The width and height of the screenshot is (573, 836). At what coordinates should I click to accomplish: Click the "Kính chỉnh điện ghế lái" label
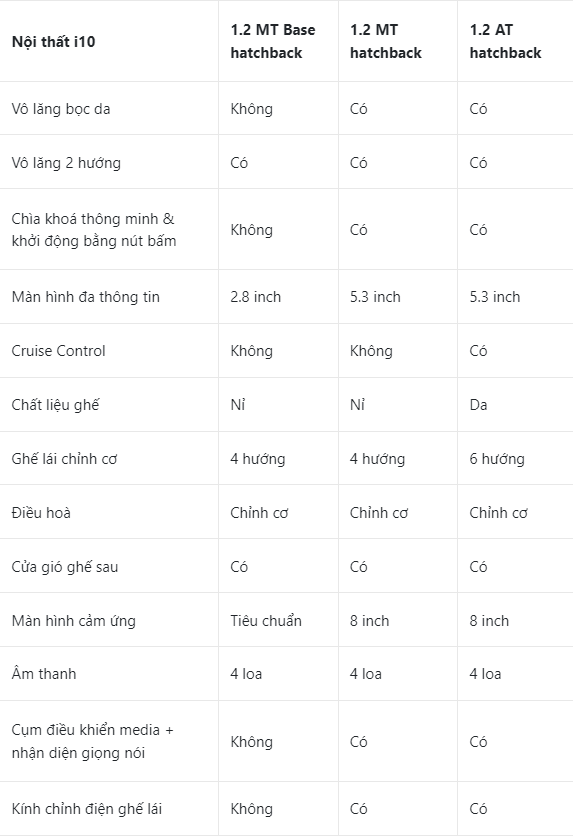(87, 809)
